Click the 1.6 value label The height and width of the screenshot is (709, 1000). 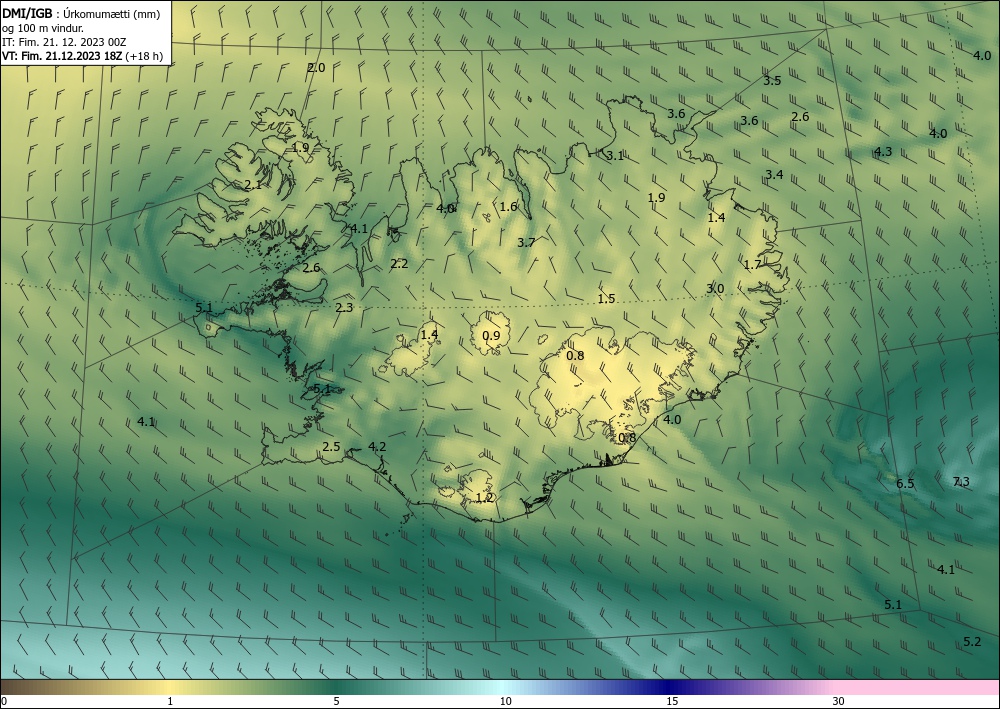(508, 207)
